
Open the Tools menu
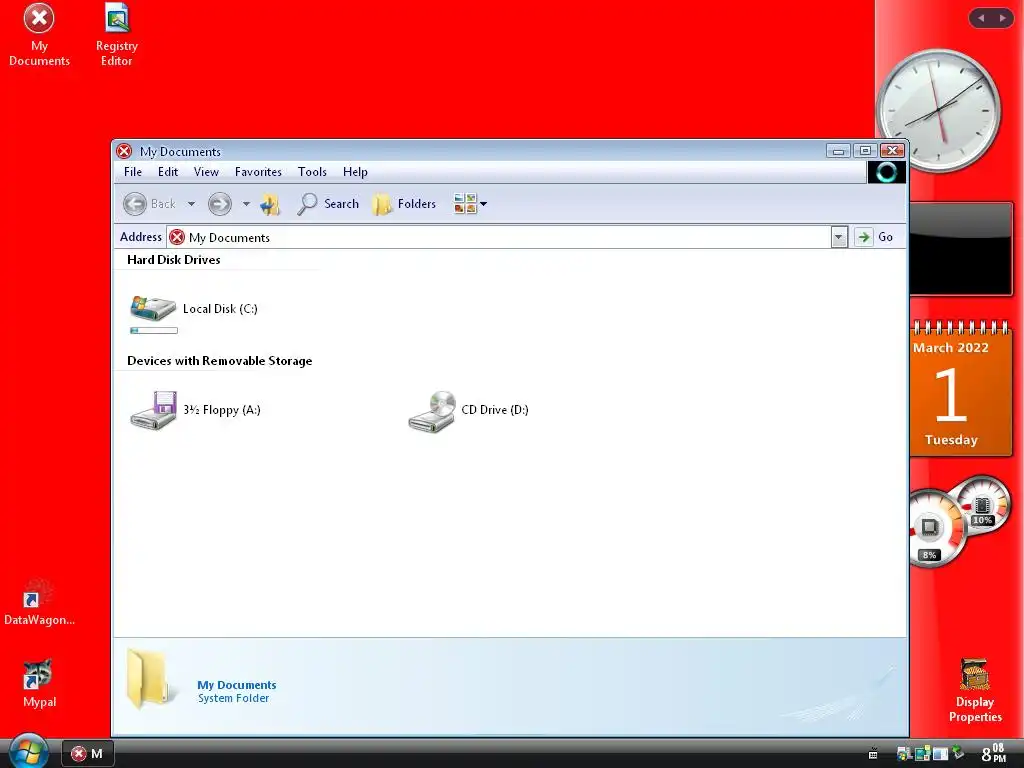click(x=312, y=172)
